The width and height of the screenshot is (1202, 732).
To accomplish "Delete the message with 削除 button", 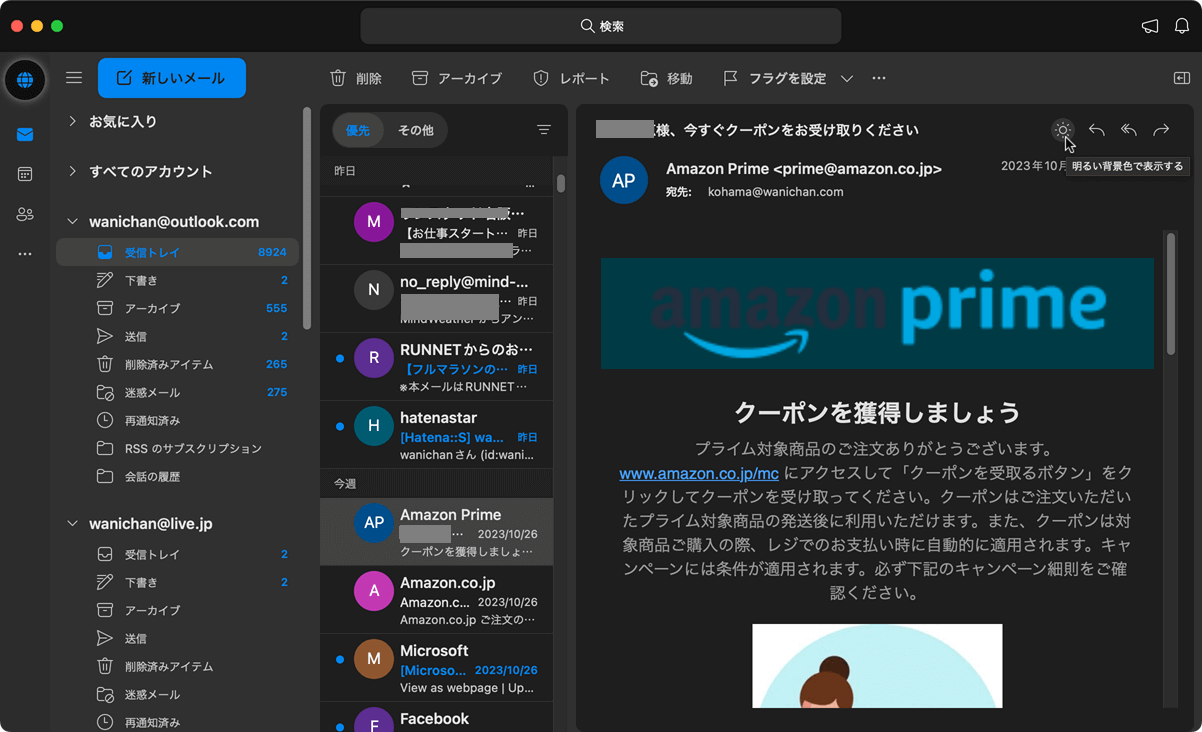I will pyautogui.click(x=356, y=78).
